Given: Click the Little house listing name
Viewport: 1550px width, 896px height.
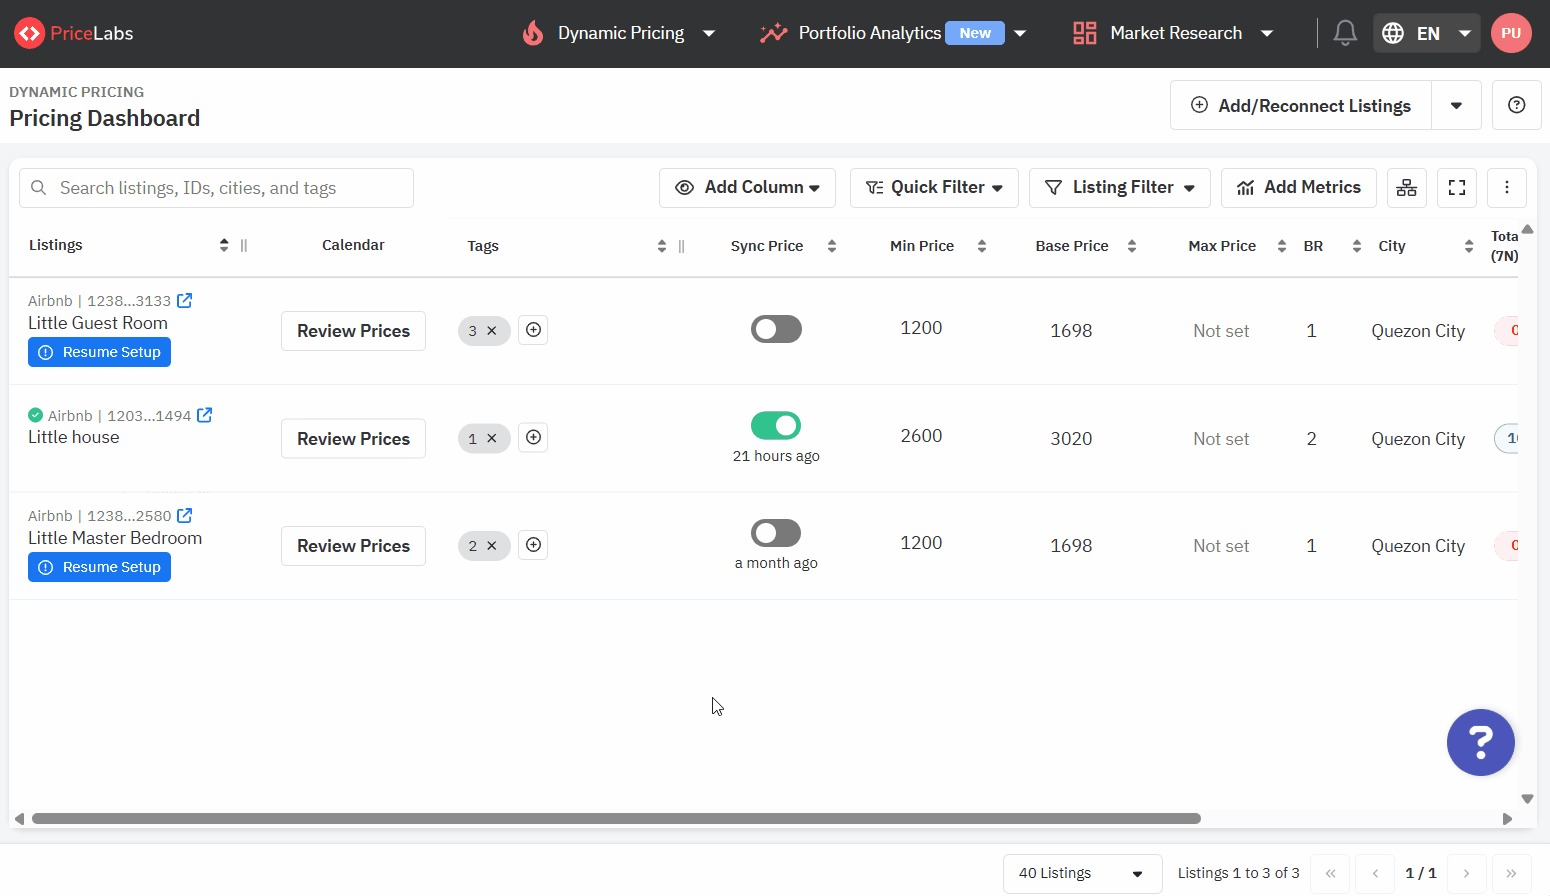Looking at the screenshot, I should pos(74,437).
